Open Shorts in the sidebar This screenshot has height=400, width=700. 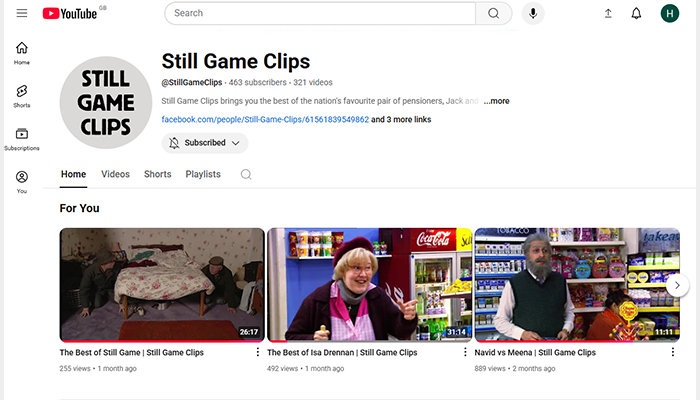click(x=21, y=96)
